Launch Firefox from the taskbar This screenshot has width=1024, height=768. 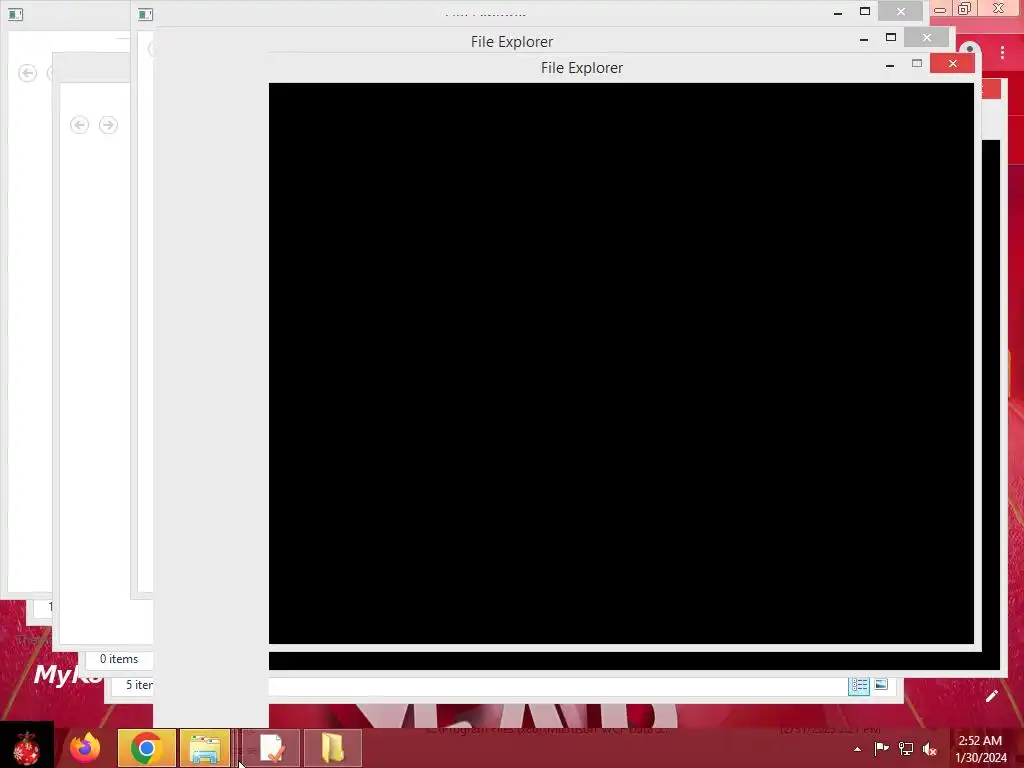(x=85, y=748)
